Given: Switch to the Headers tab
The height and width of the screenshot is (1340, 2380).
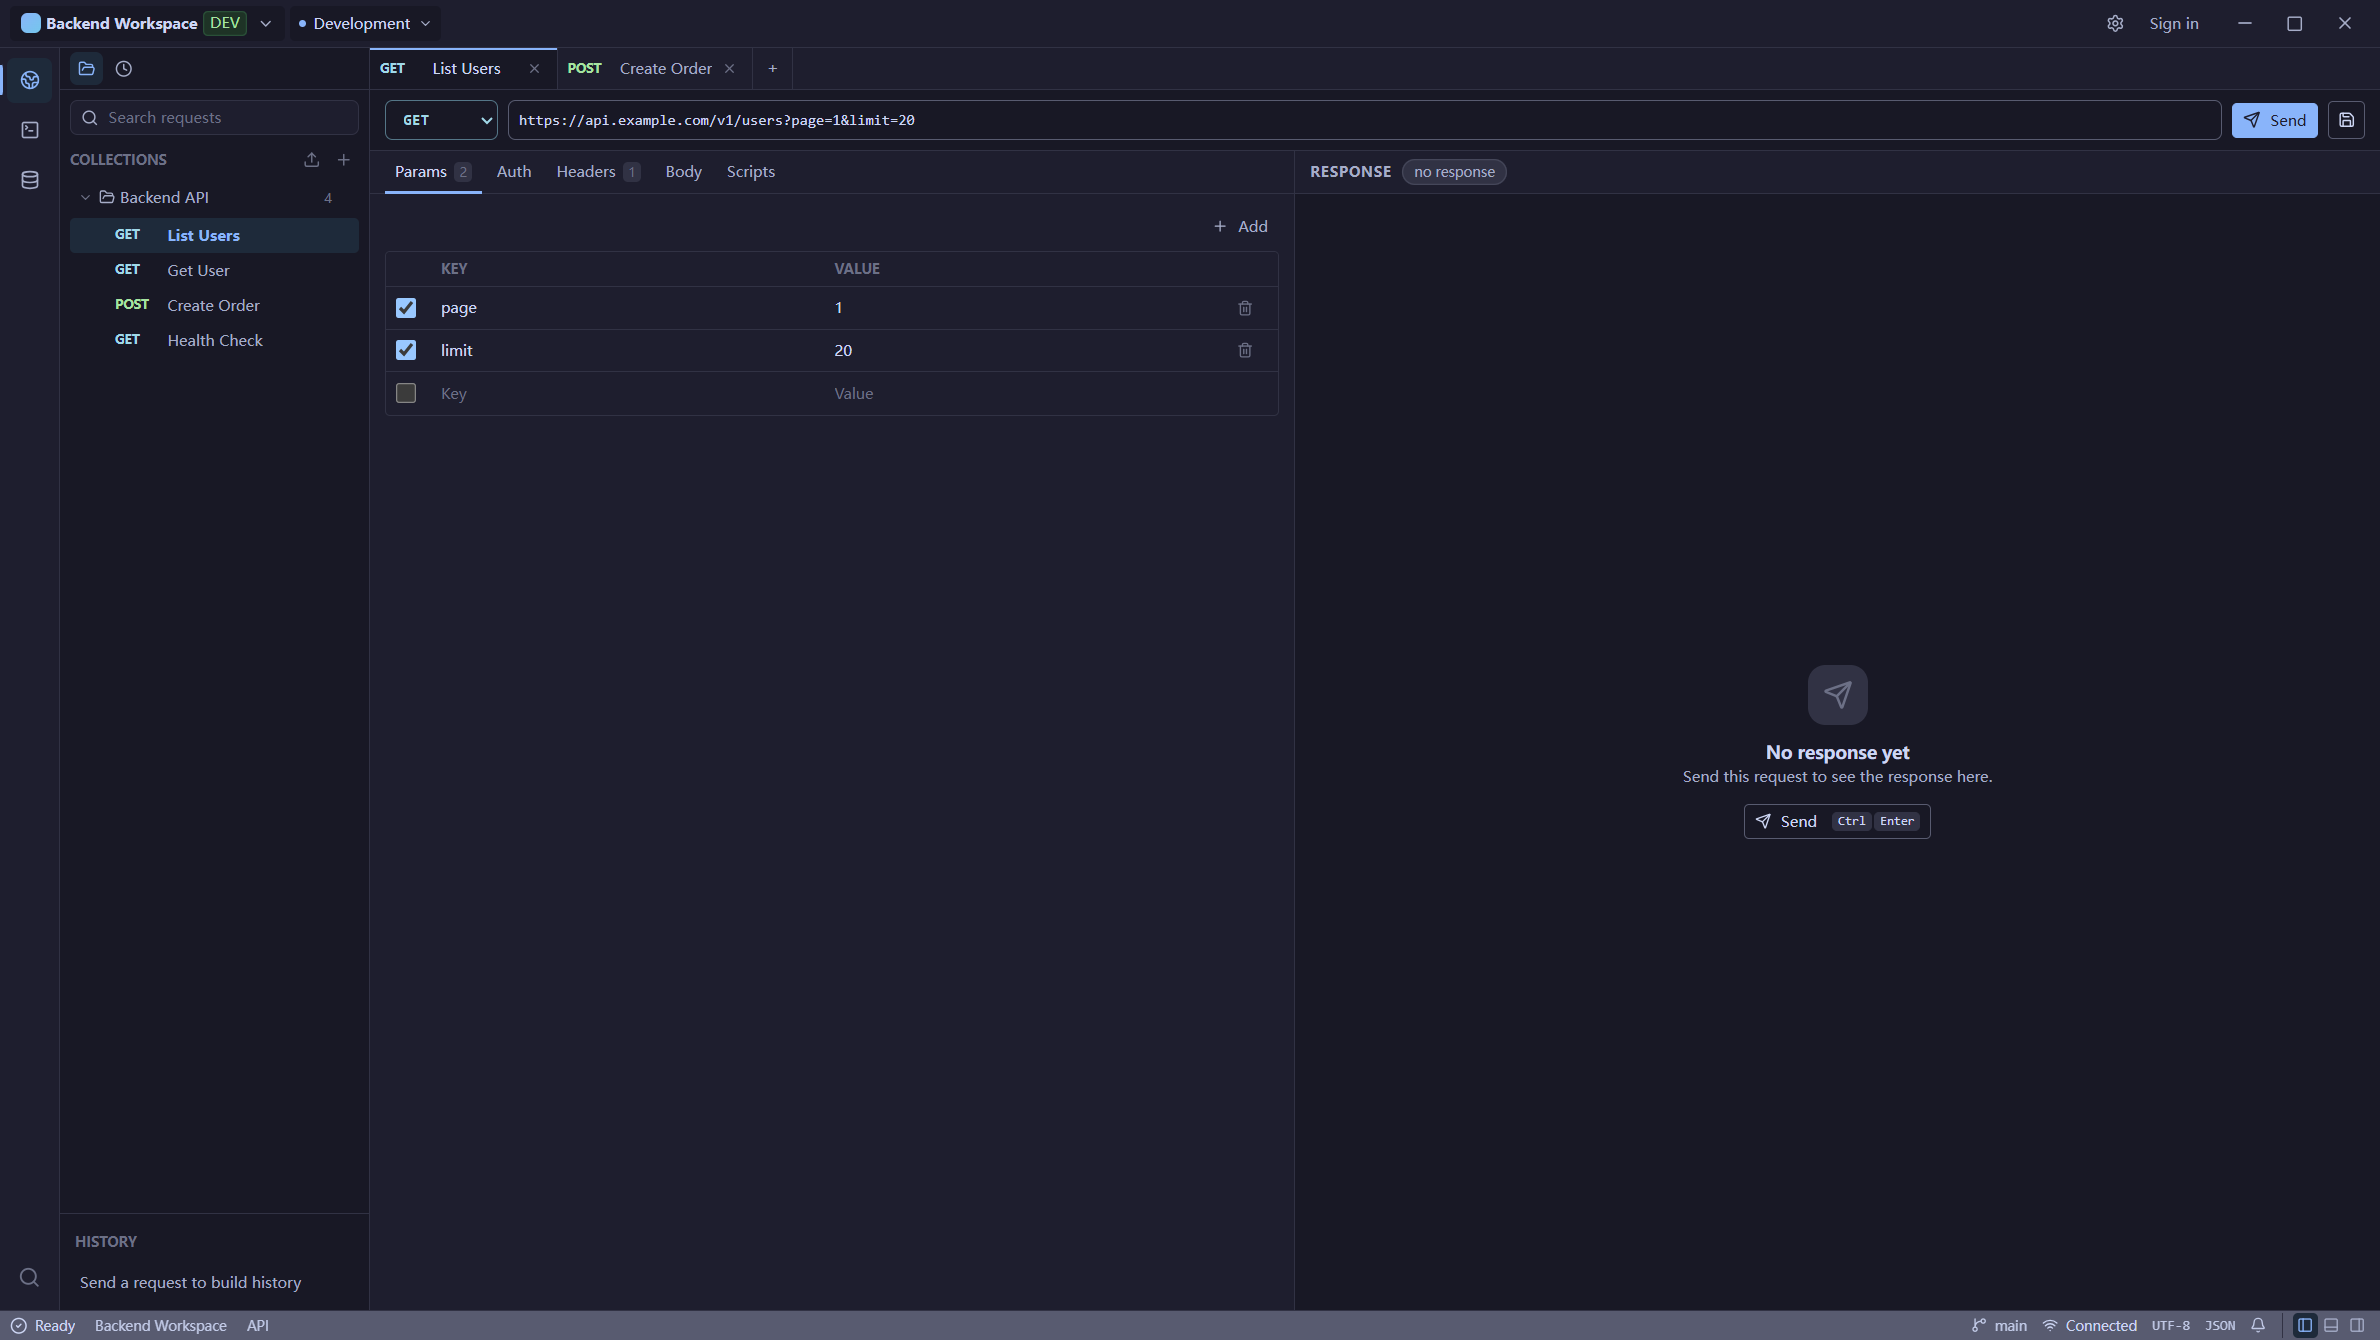Looking at the screenshot, I should click(597, 172).
